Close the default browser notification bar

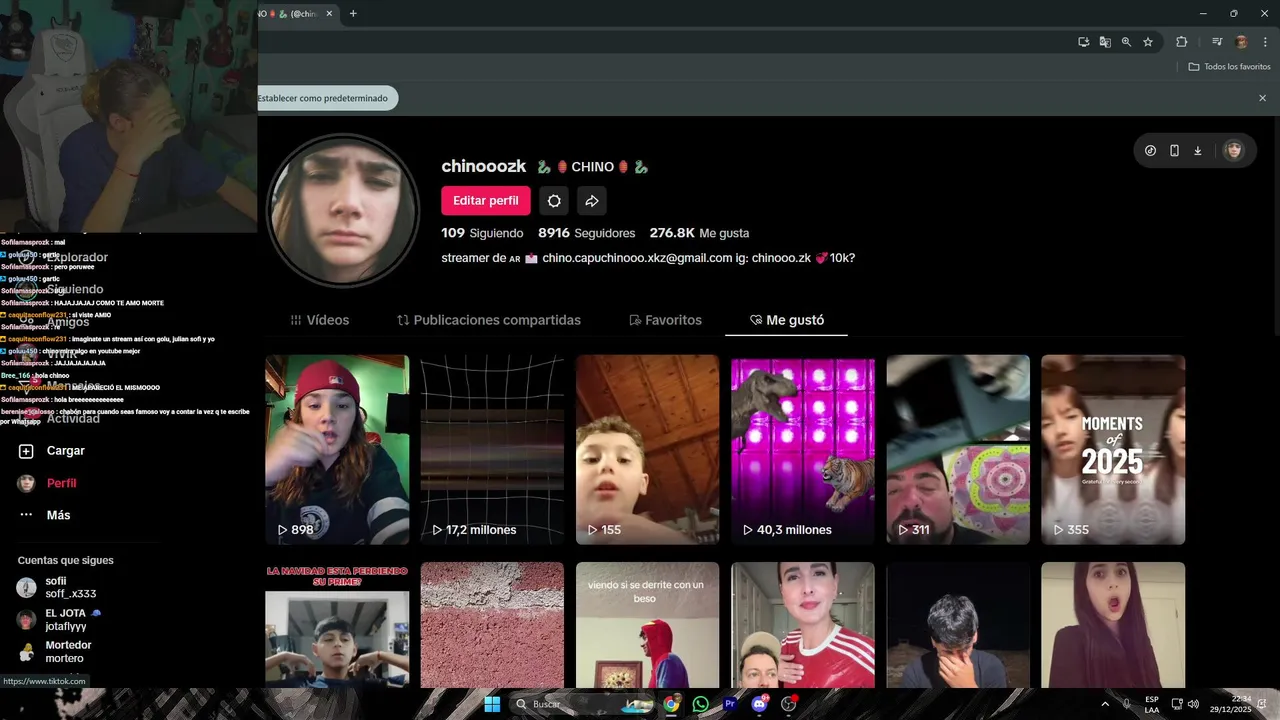(1262, 98)
